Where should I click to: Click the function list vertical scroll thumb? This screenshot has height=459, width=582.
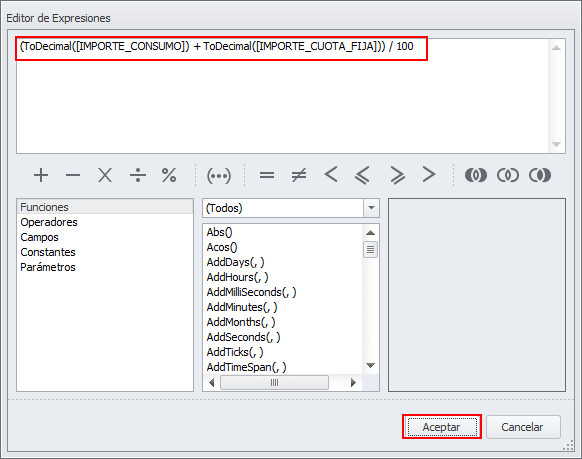pyautogui.click(x=370, y=249)
